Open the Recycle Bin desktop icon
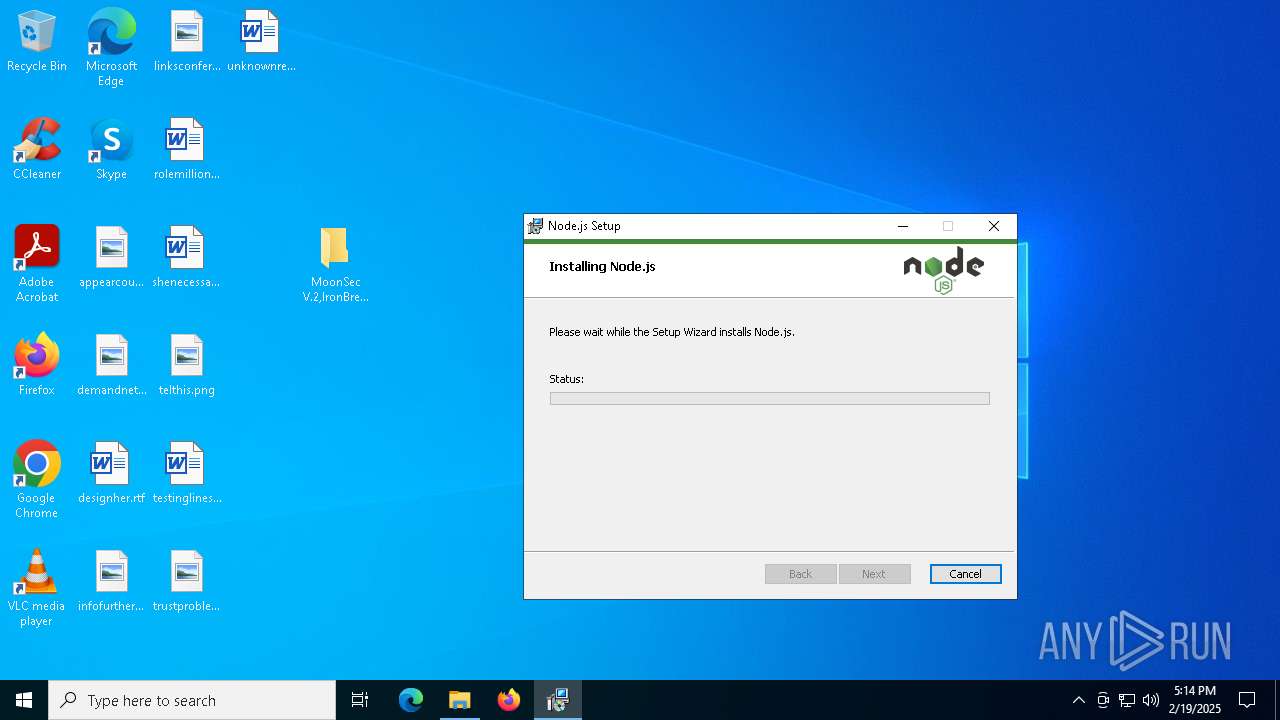Viewport: 1280px width, 720px height. coord(37,41)
